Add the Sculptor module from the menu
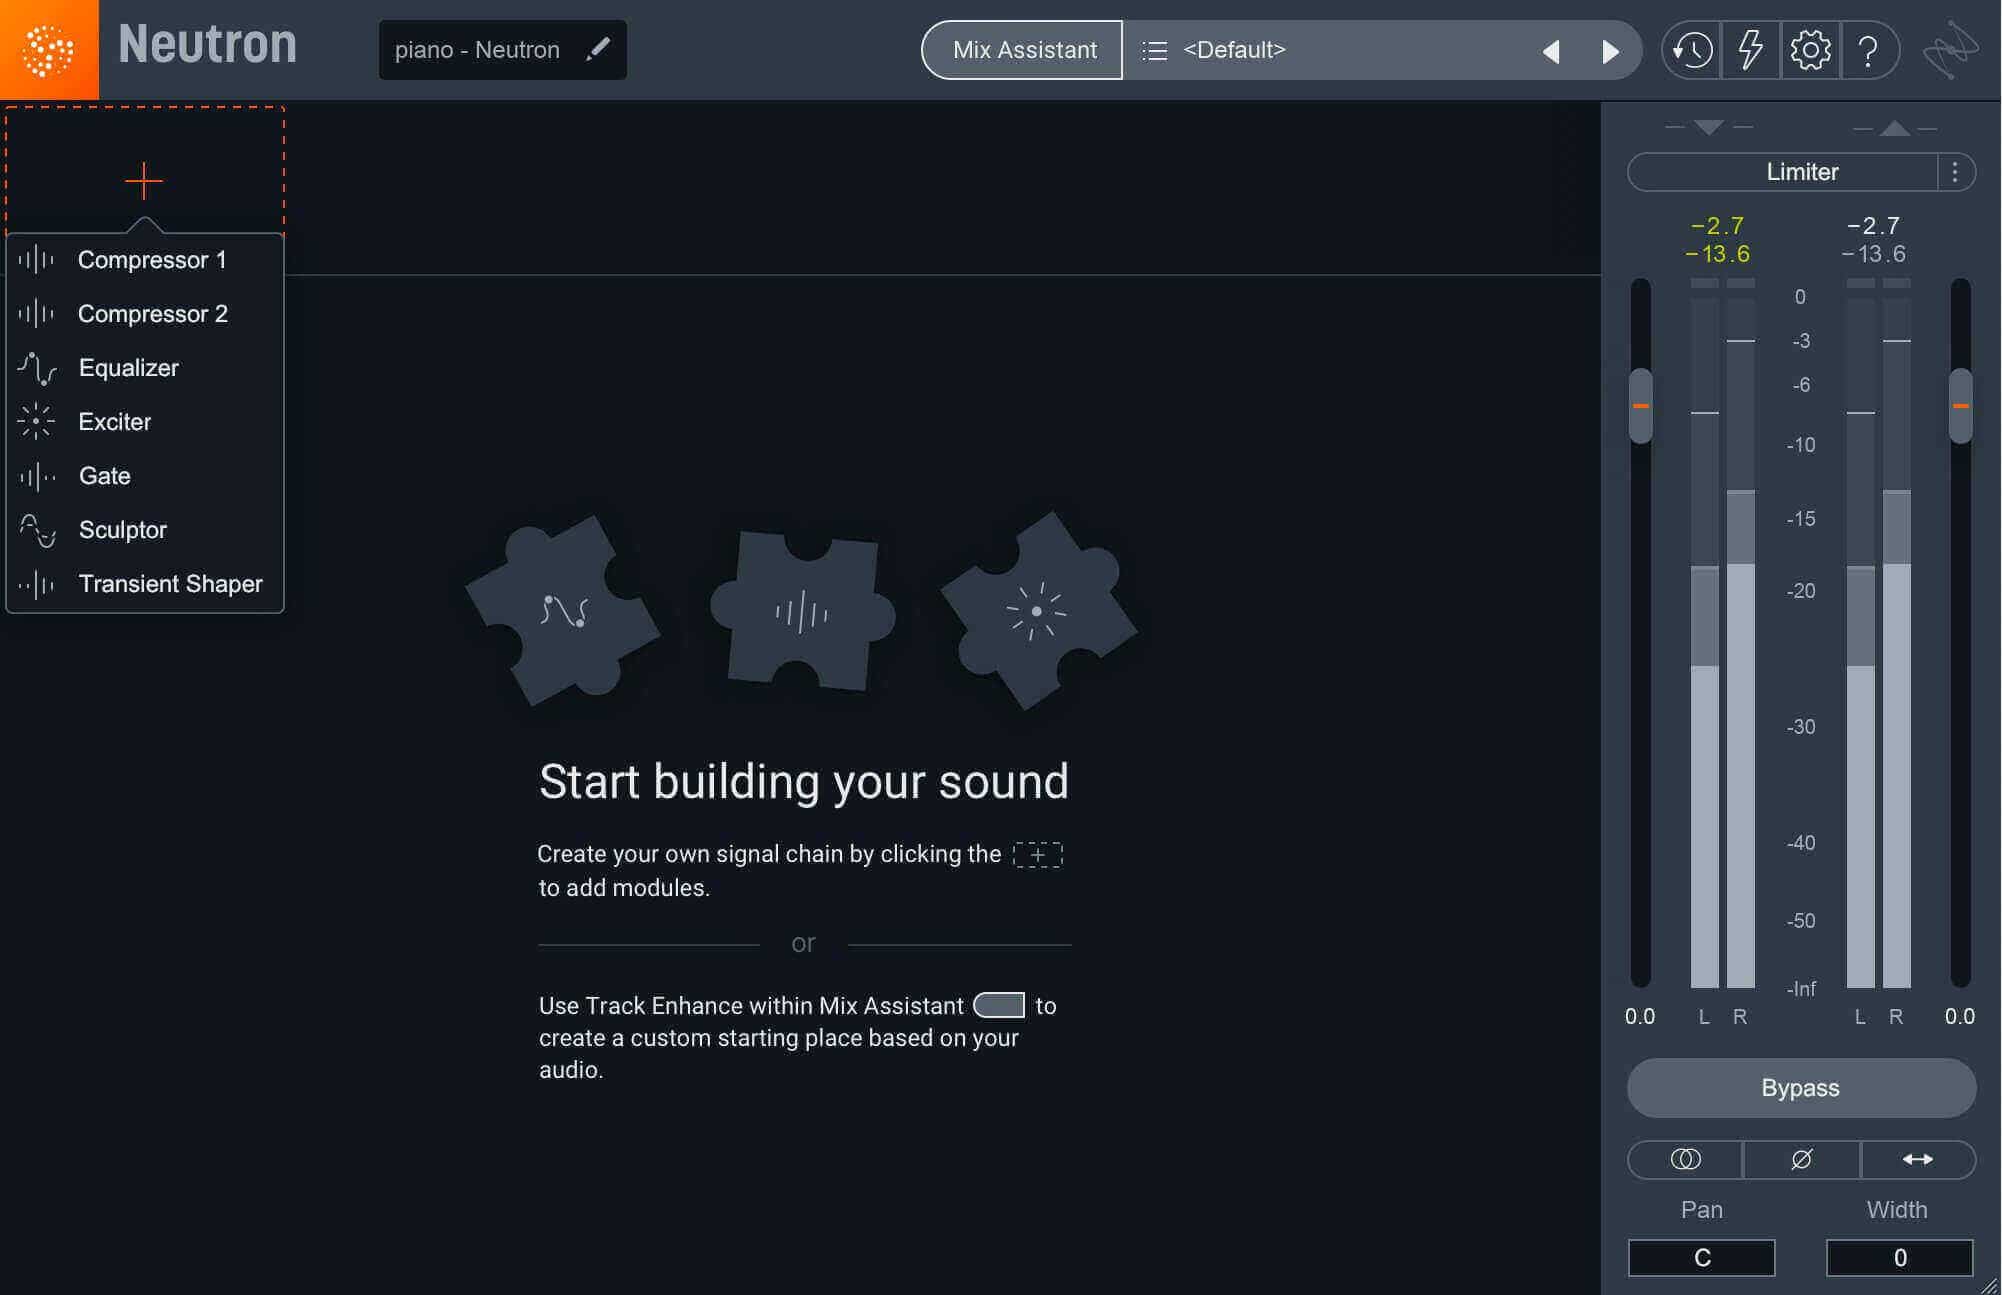Viewport: 2002px width, 1295px height. [145, 530]
